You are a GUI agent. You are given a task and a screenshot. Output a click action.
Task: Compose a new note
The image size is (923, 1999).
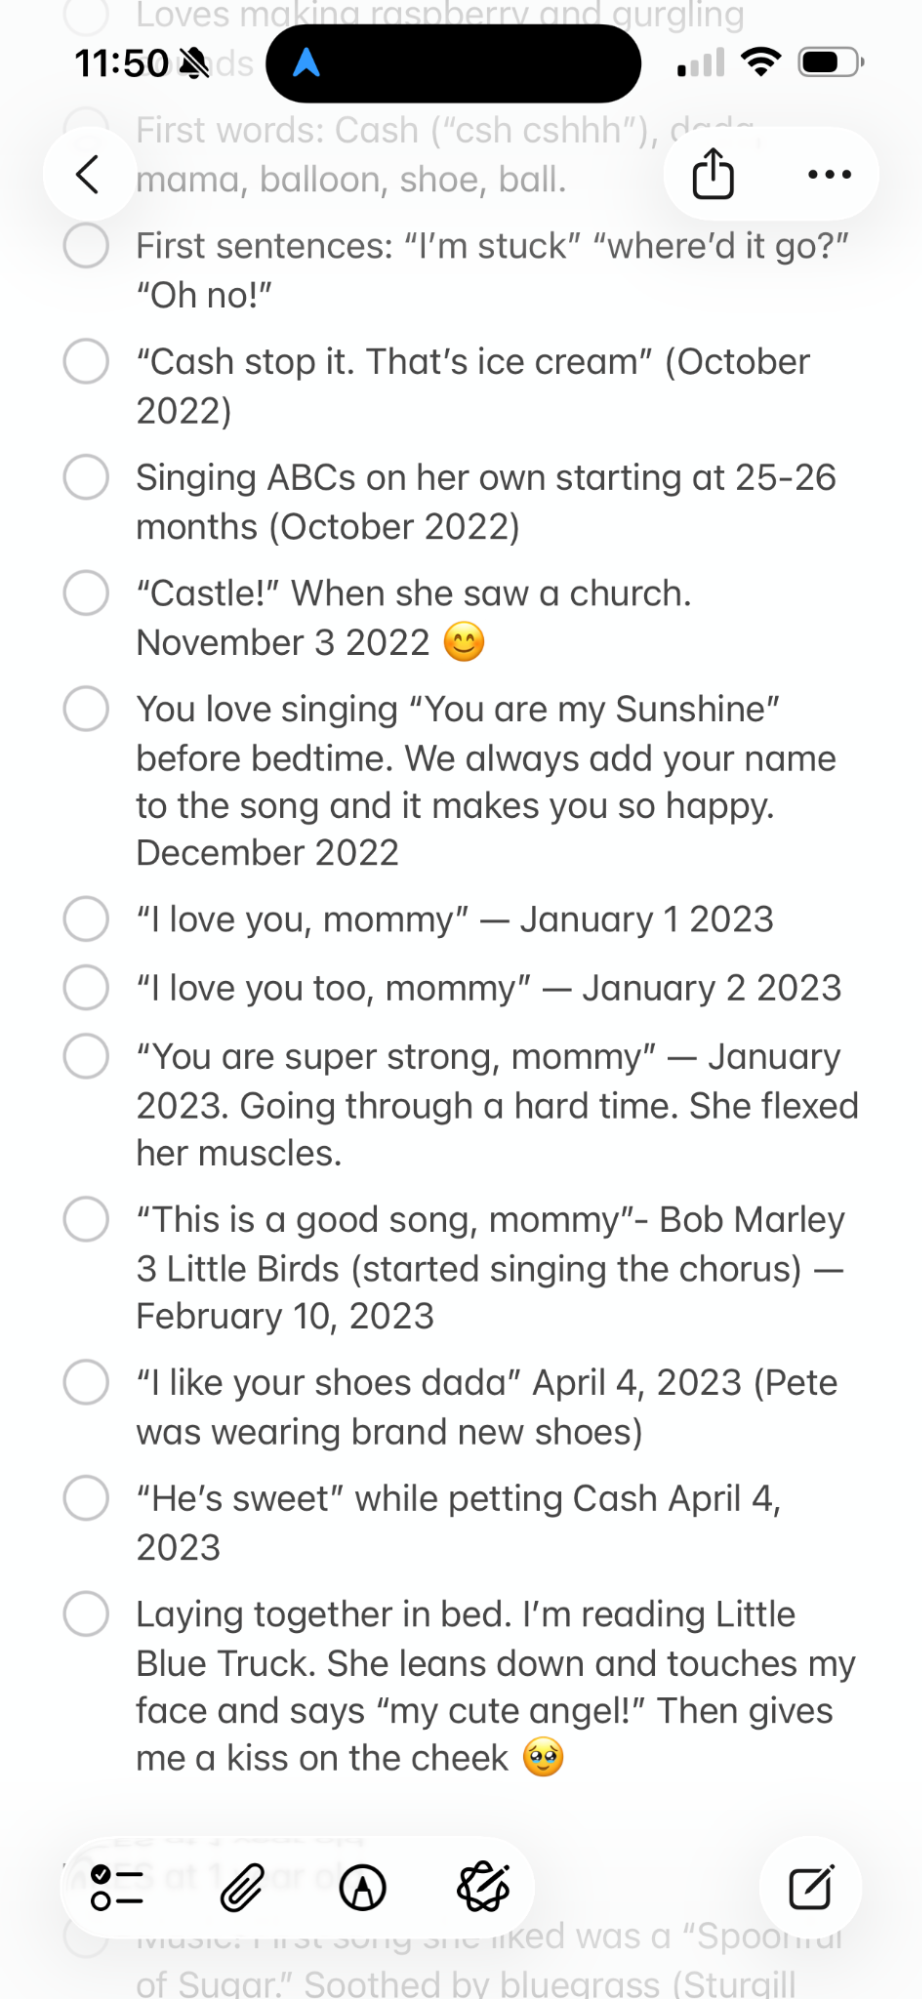pyautogui.click(x=810, y=1887)
